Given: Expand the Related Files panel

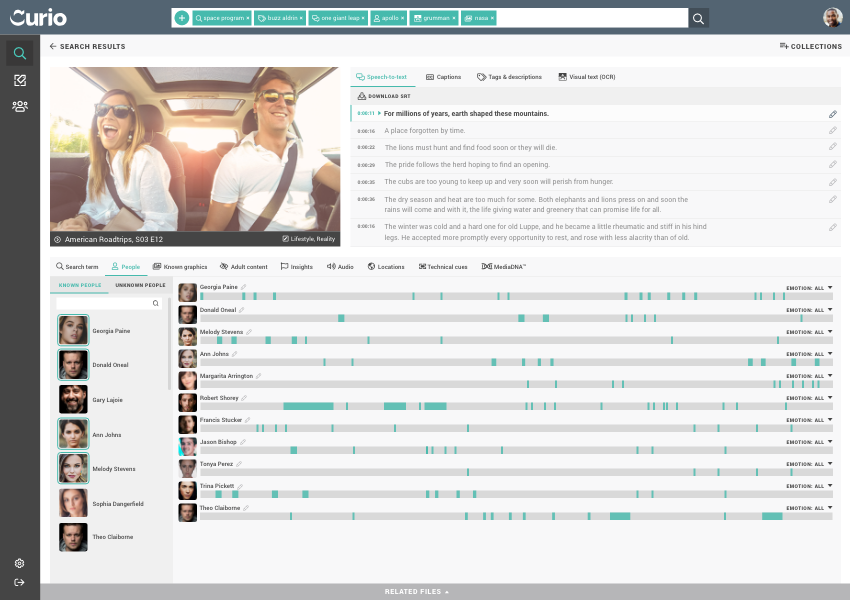Looking at the screenshot, I should [x=417, y=592].
